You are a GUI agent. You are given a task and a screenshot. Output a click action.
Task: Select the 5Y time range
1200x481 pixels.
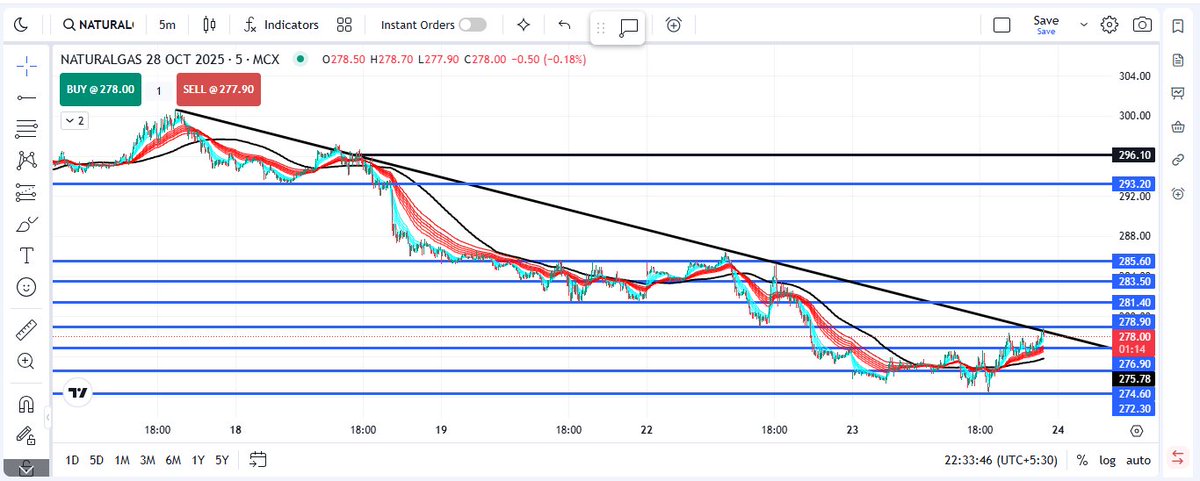pos(222,460)
